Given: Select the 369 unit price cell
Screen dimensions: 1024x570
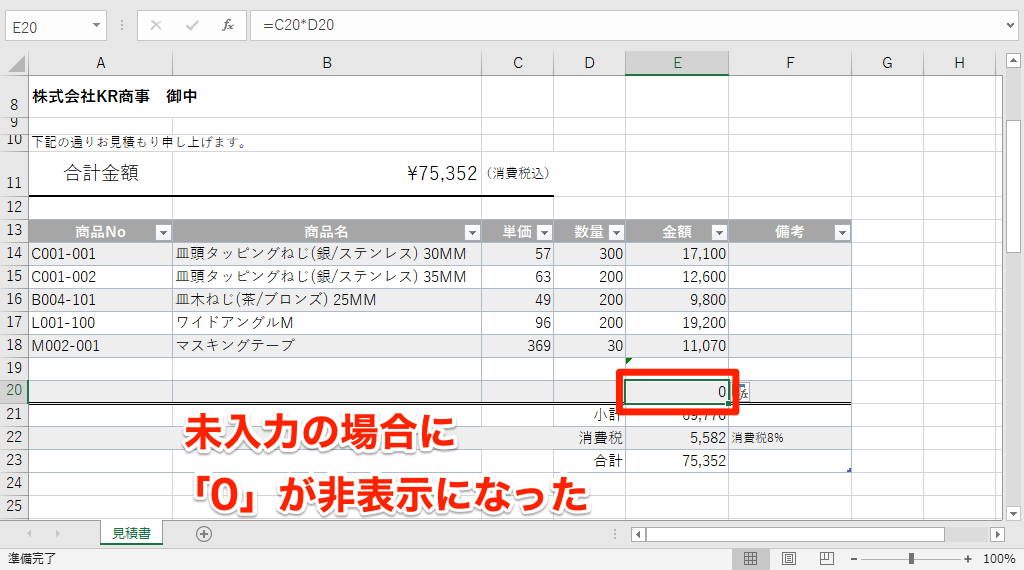Looking at the screenshot, I should pos(518,345).
